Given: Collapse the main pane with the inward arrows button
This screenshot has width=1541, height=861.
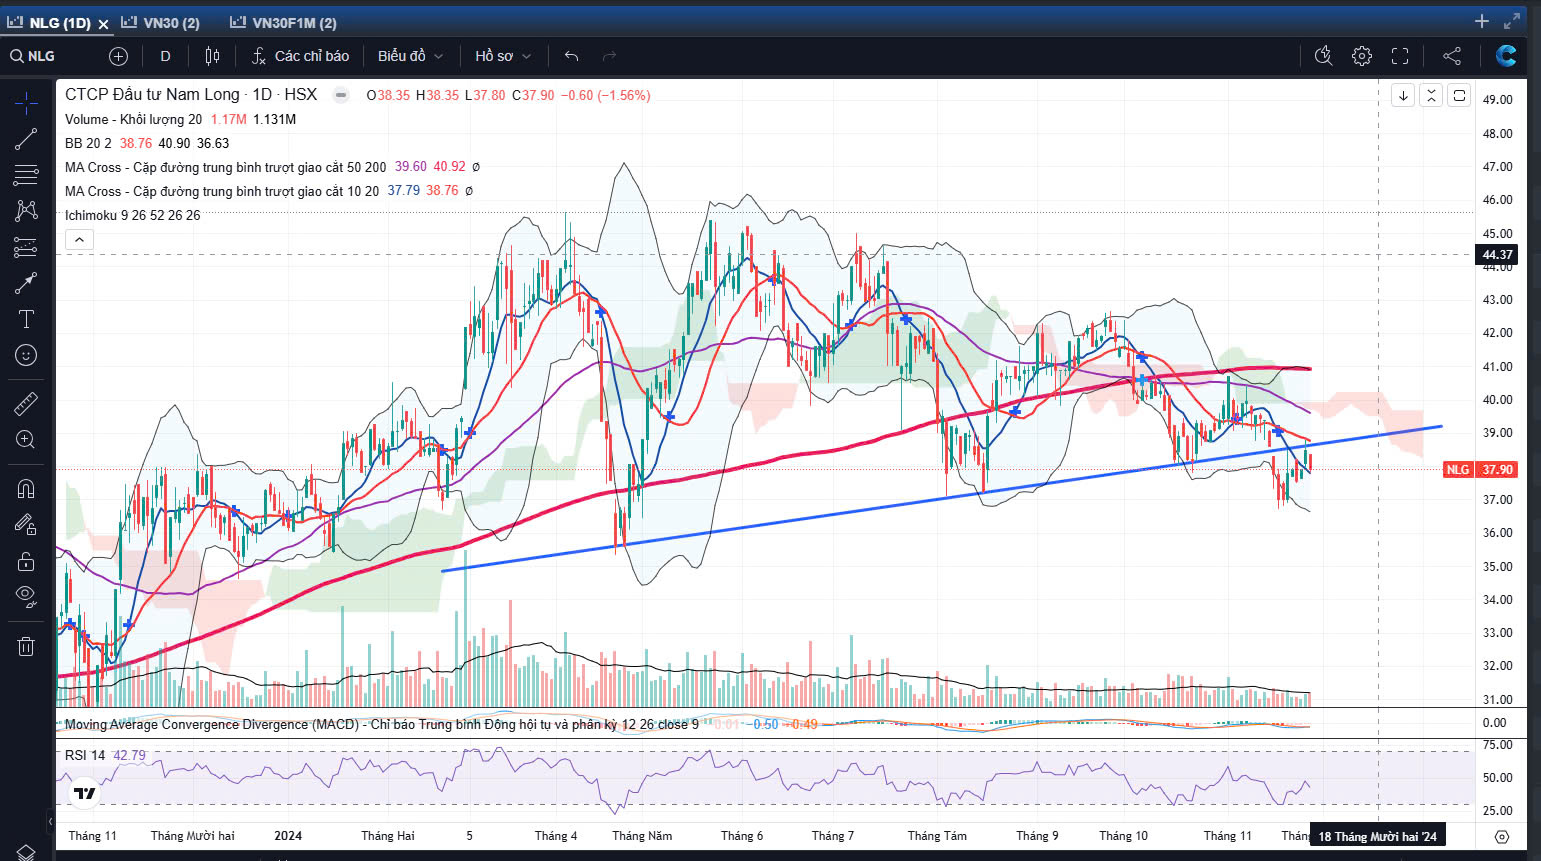Looking at the screenshot, I should pos(1431,95).
